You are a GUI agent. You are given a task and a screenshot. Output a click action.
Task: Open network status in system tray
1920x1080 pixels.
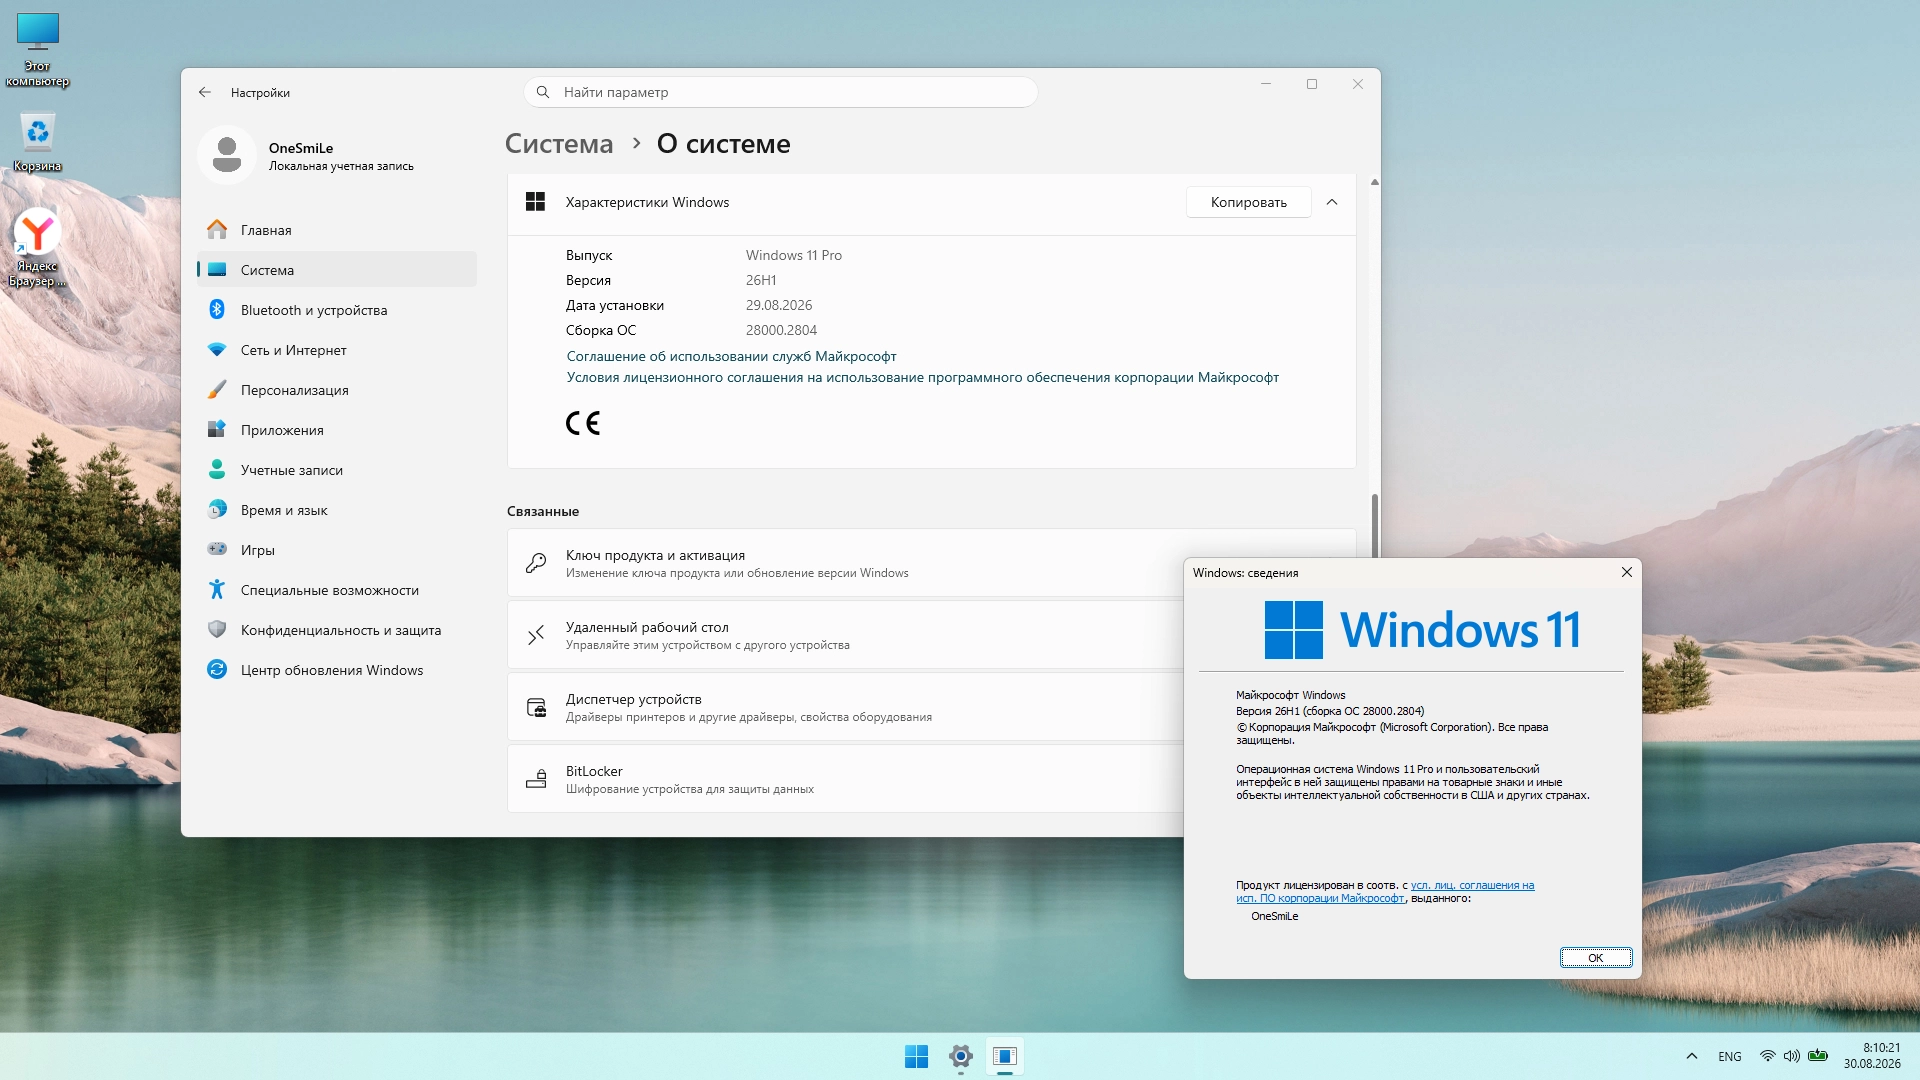point(1767,1056)
